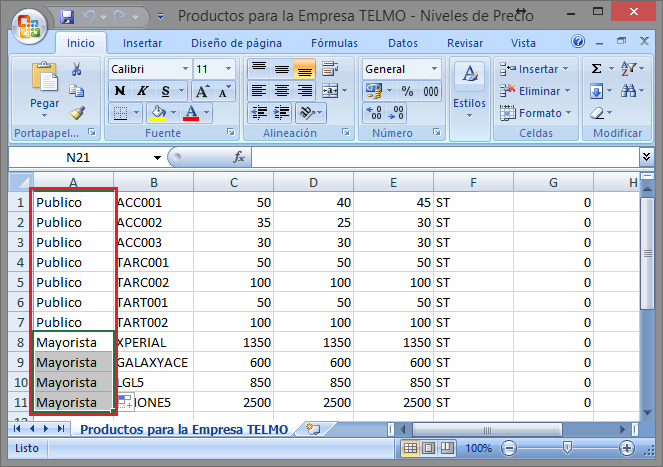The width and height of the screenshot is (663, 467).
Task: Center text horizontally
Action: click(x=282, y=91)
